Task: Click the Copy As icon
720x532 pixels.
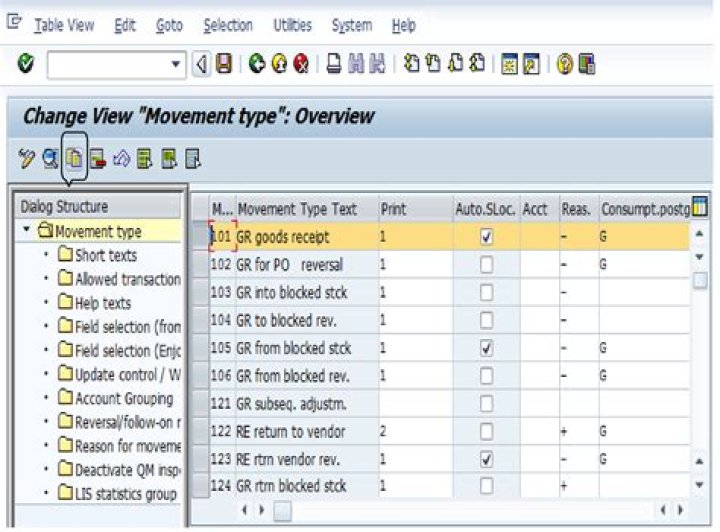Action: (x=74, y=159)
